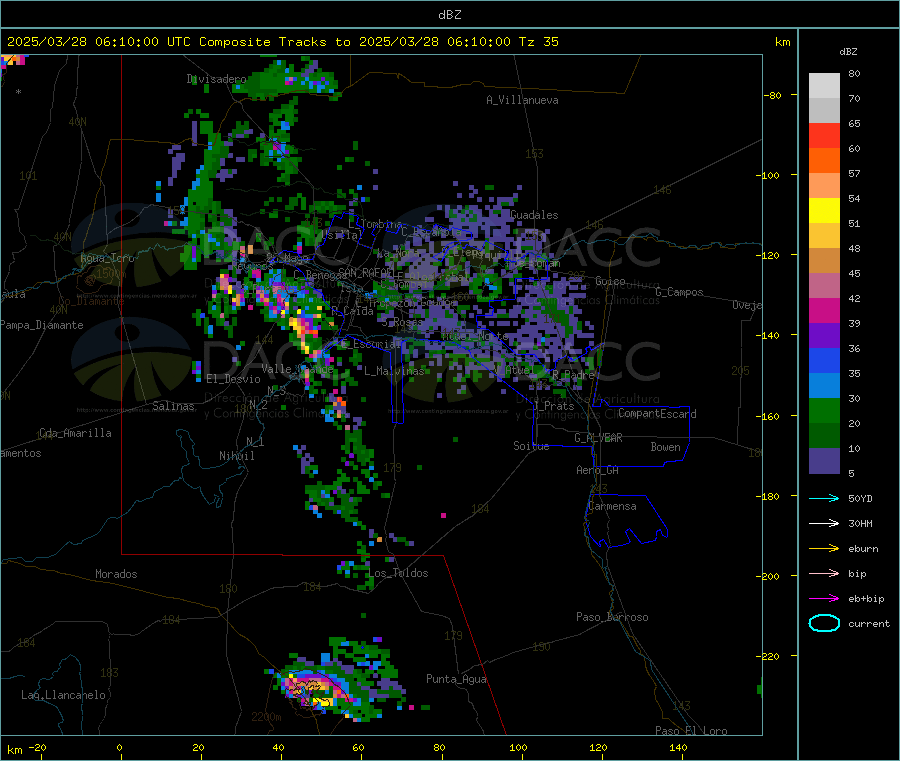This screenshot has height=761, width=900.
Task: Click the 'CompantEscard' map label
Action: (x=657, y=413)
